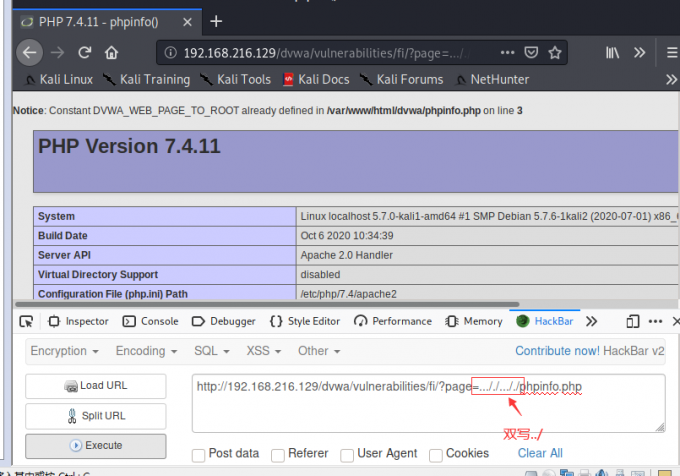Click the browser forward arrow
Viewport: 680px width, 476px height.
tap(57, 53)
